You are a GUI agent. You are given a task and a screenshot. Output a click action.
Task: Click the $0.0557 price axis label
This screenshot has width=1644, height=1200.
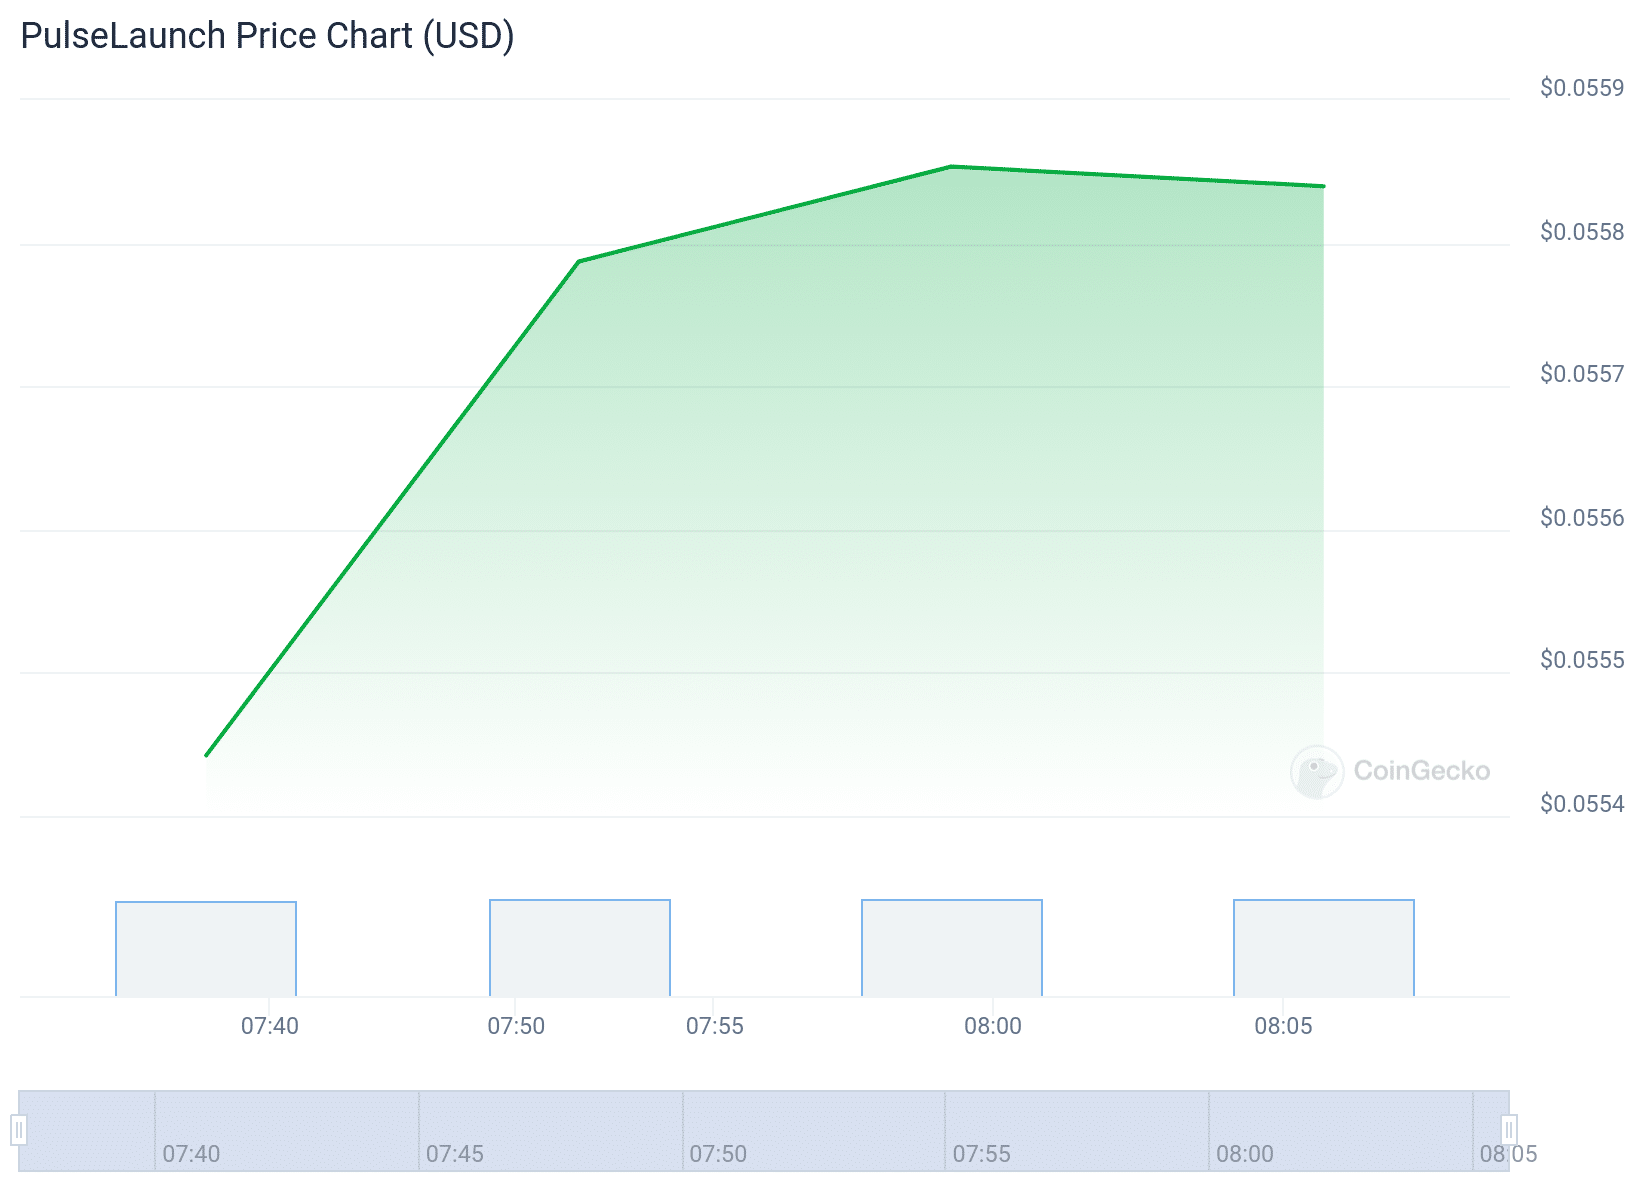coord(1582,374)
